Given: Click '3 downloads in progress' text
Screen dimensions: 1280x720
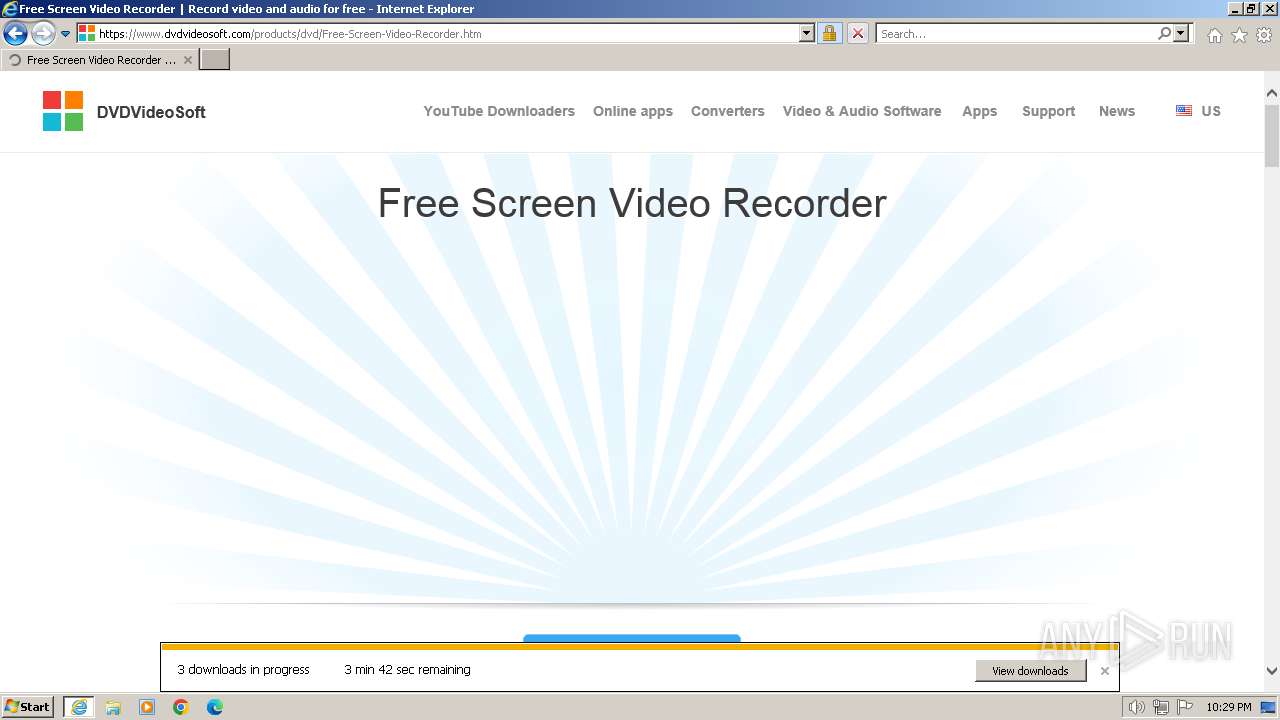Looking at the screenshot, I should point(244,670).
